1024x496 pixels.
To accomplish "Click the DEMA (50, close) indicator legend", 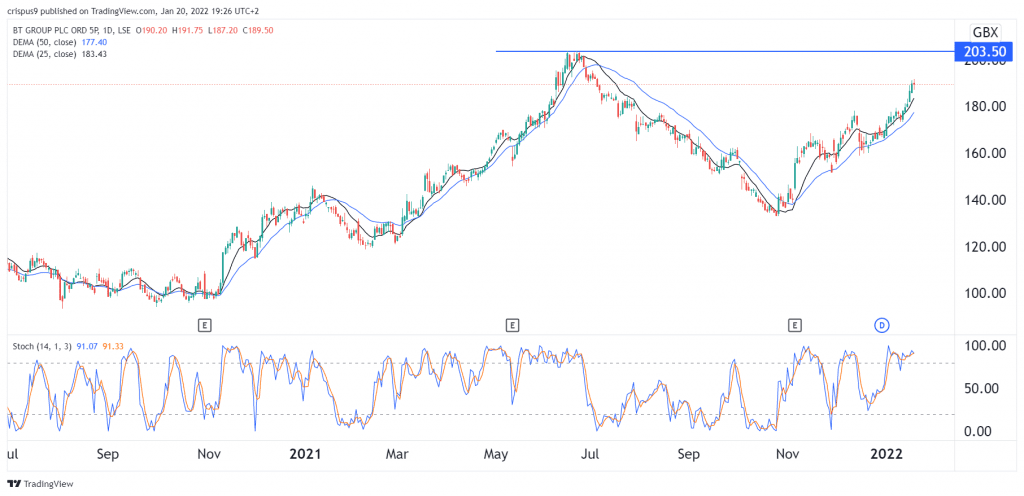I will tap(44, 42).
